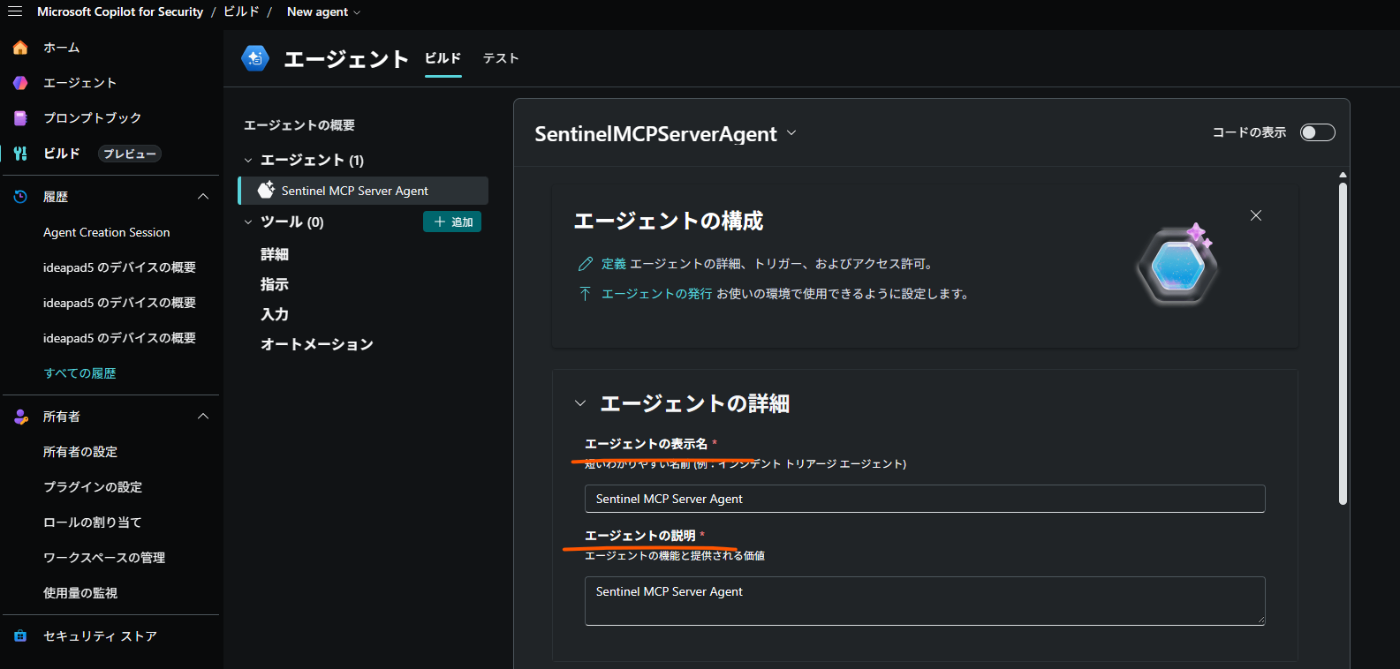Viewport: 1400px width, 669px height.
Task: Jump to 詳細 section in outline
Action: click(275, 254)
